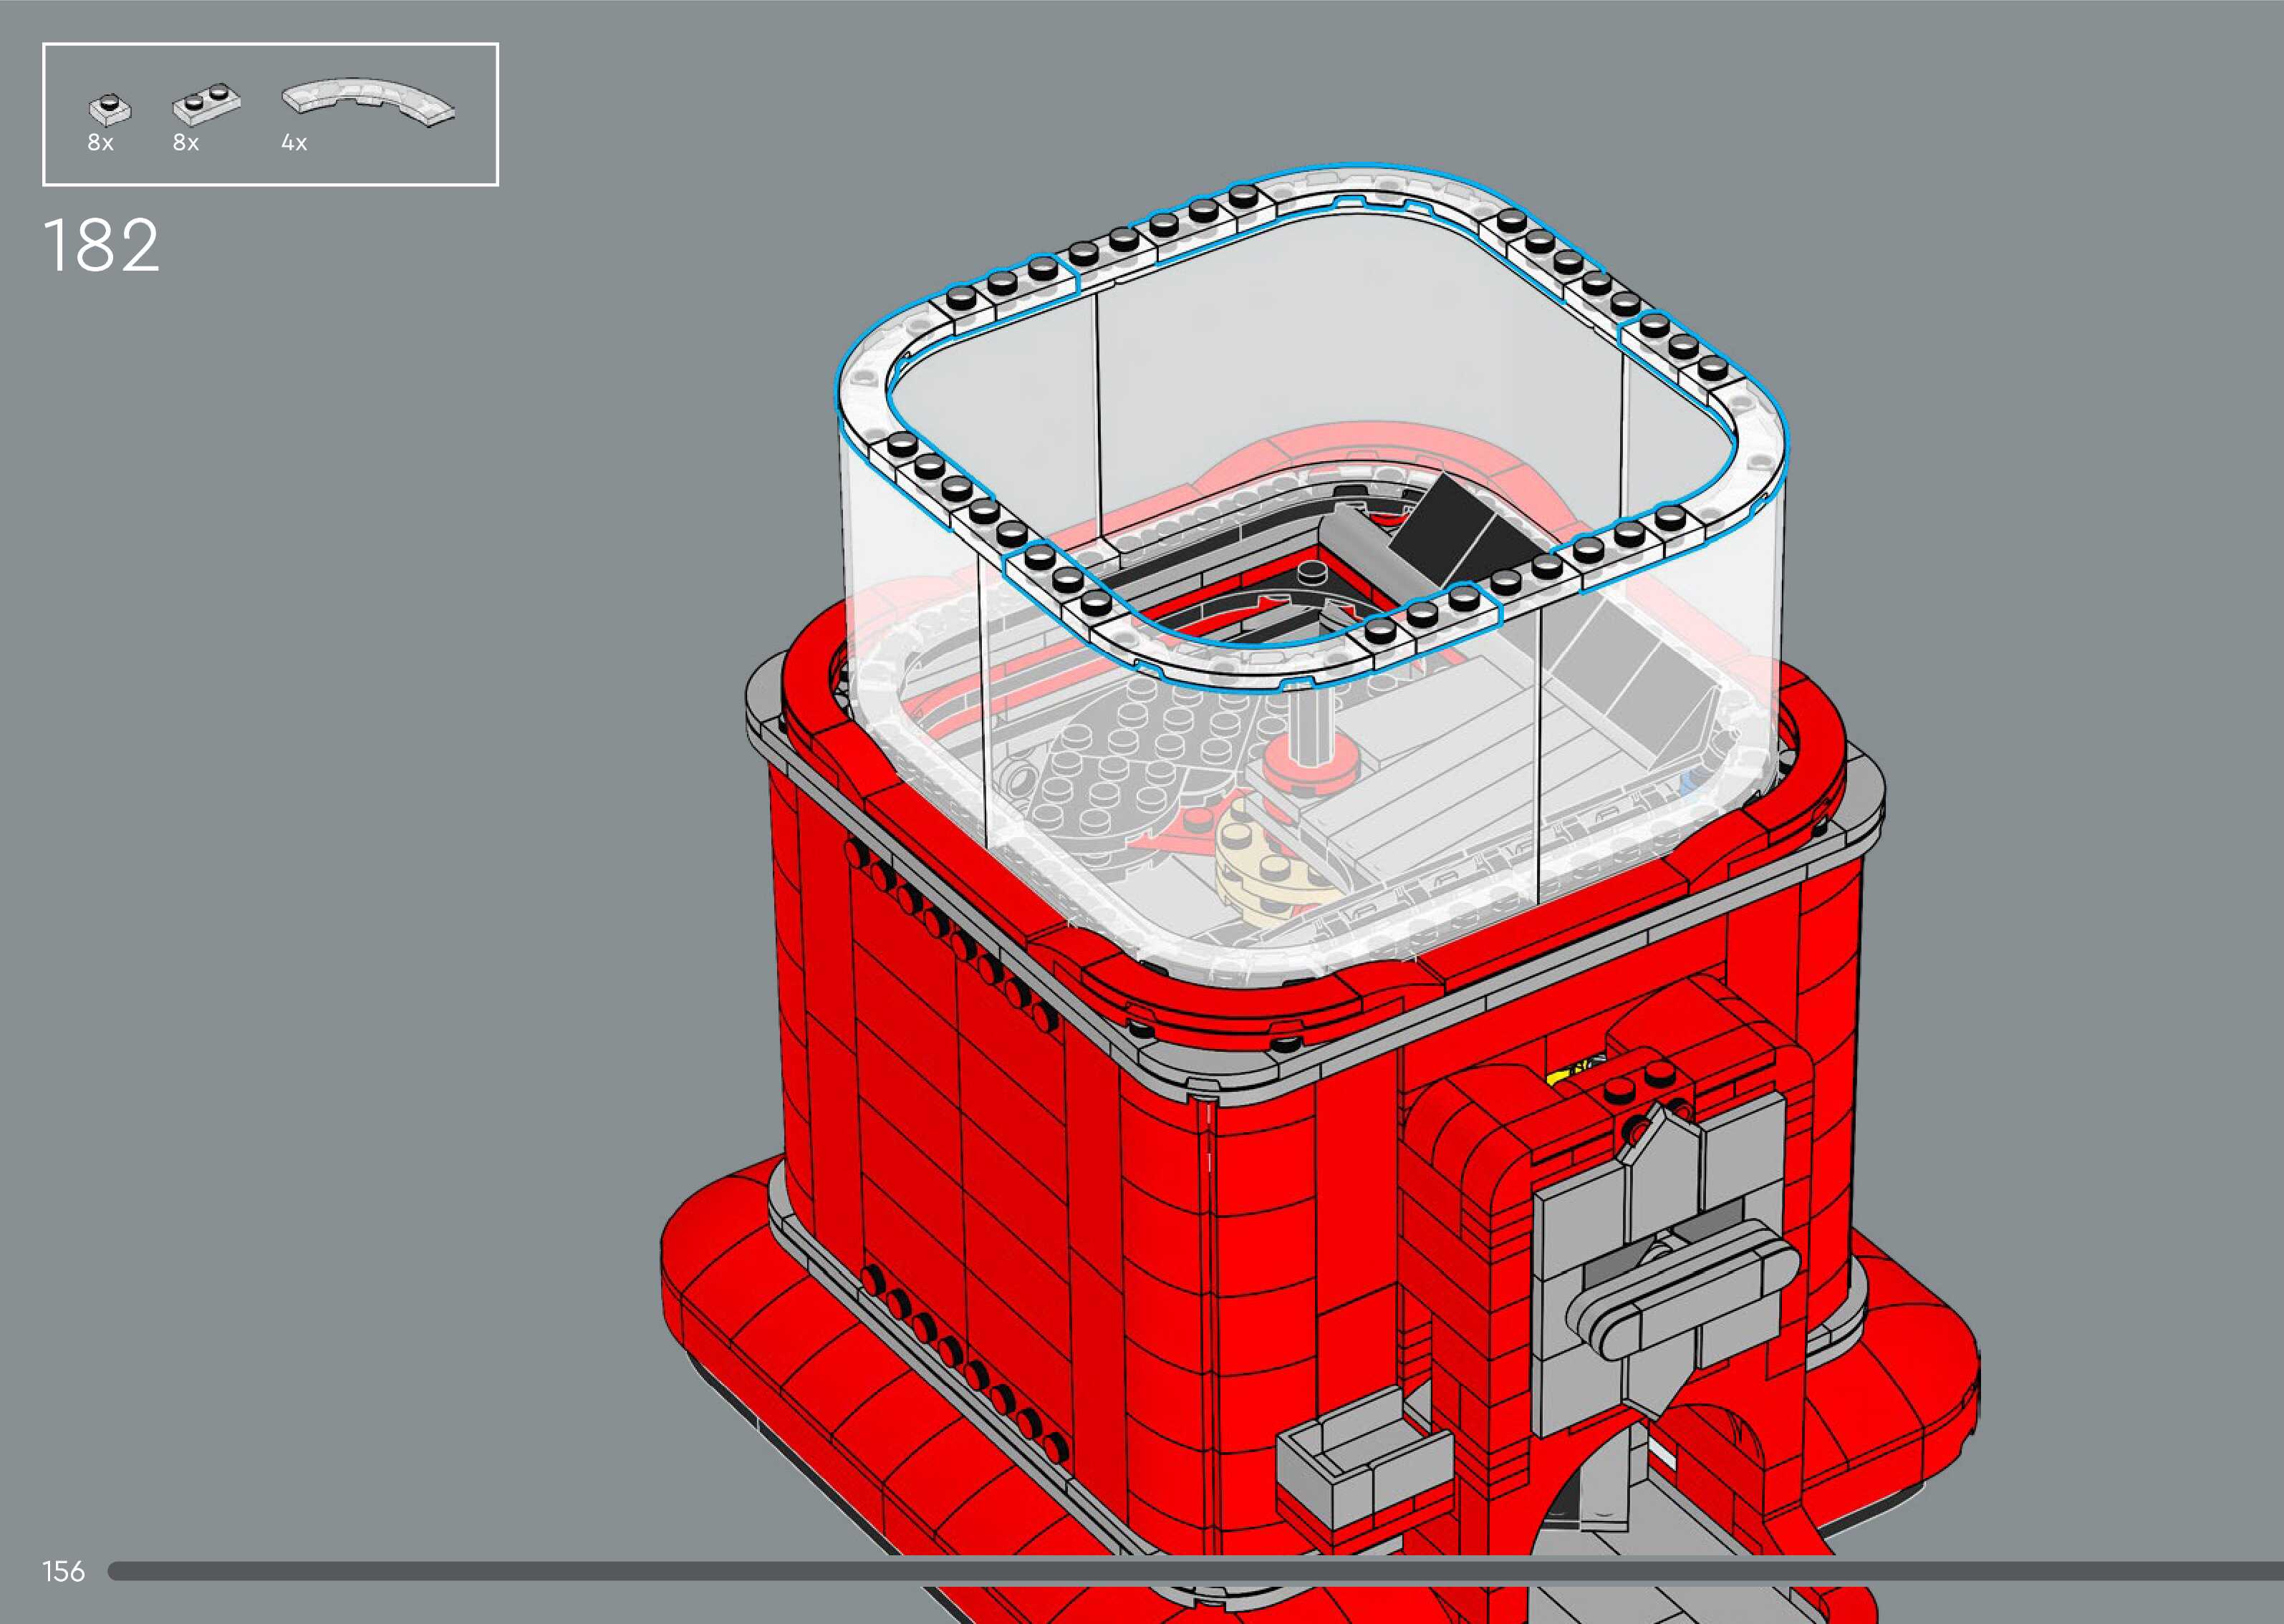
Task: Click the 4x quantity label
Action: 294,143
